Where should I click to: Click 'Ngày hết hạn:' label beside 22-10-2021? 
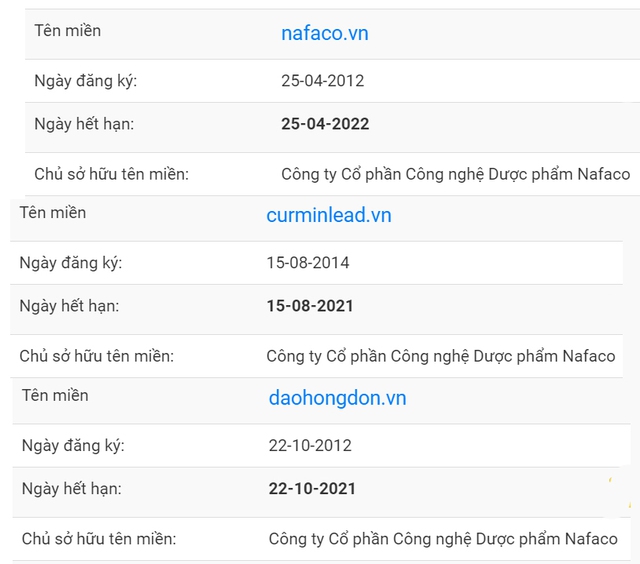coord(71,489)
